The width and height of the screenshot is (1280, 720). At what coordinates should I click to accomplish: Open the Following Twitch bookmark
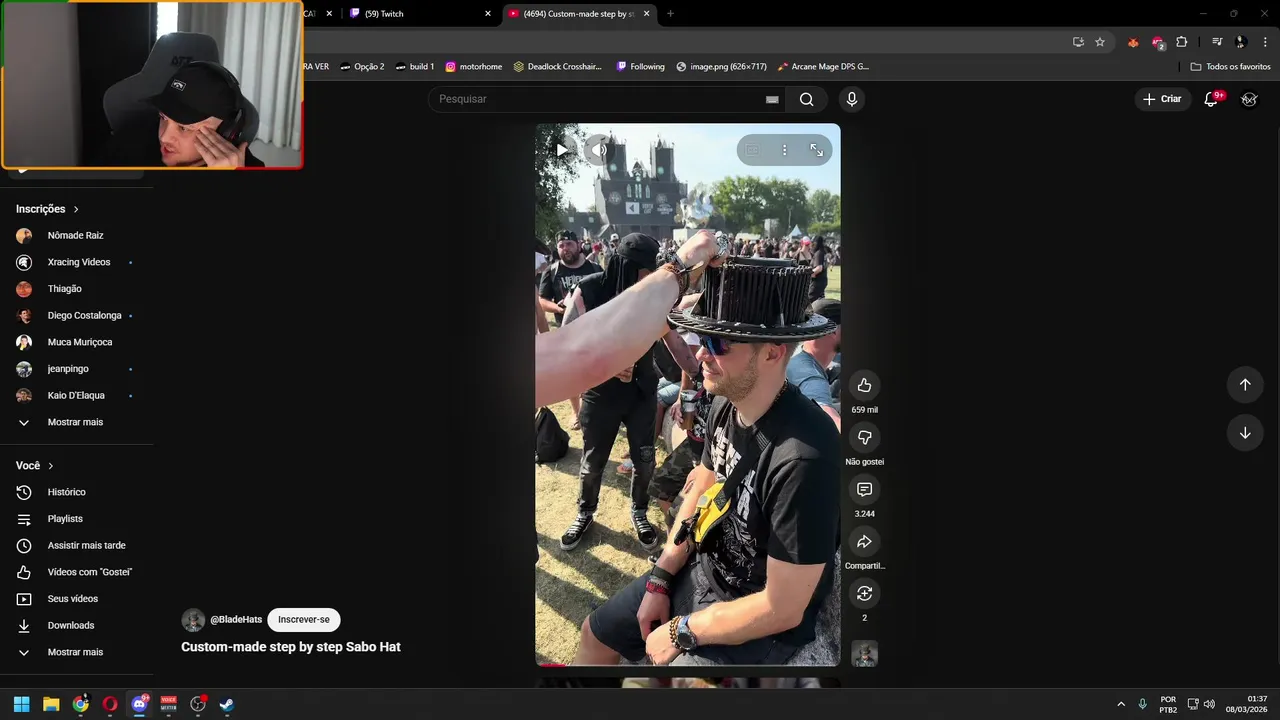(x=641, y=67)
